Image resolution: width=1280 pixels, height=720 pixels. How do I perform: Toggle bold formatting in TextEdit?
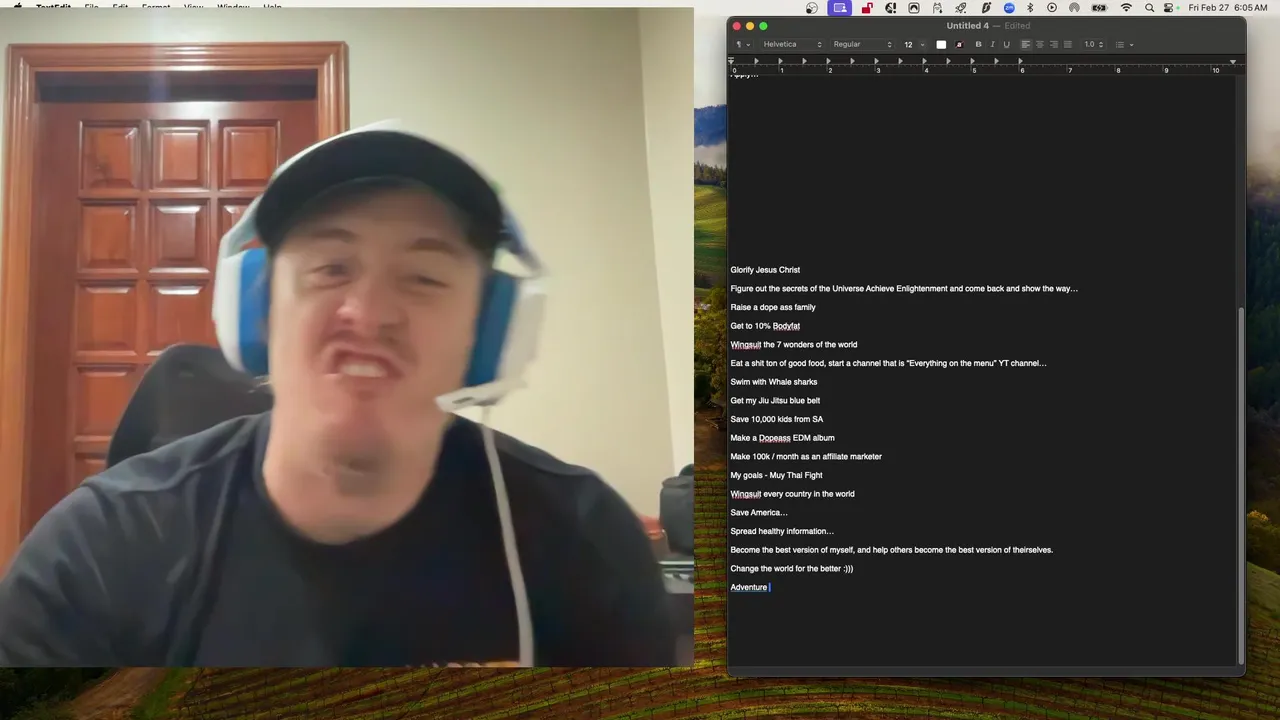(x=978, y=44)
